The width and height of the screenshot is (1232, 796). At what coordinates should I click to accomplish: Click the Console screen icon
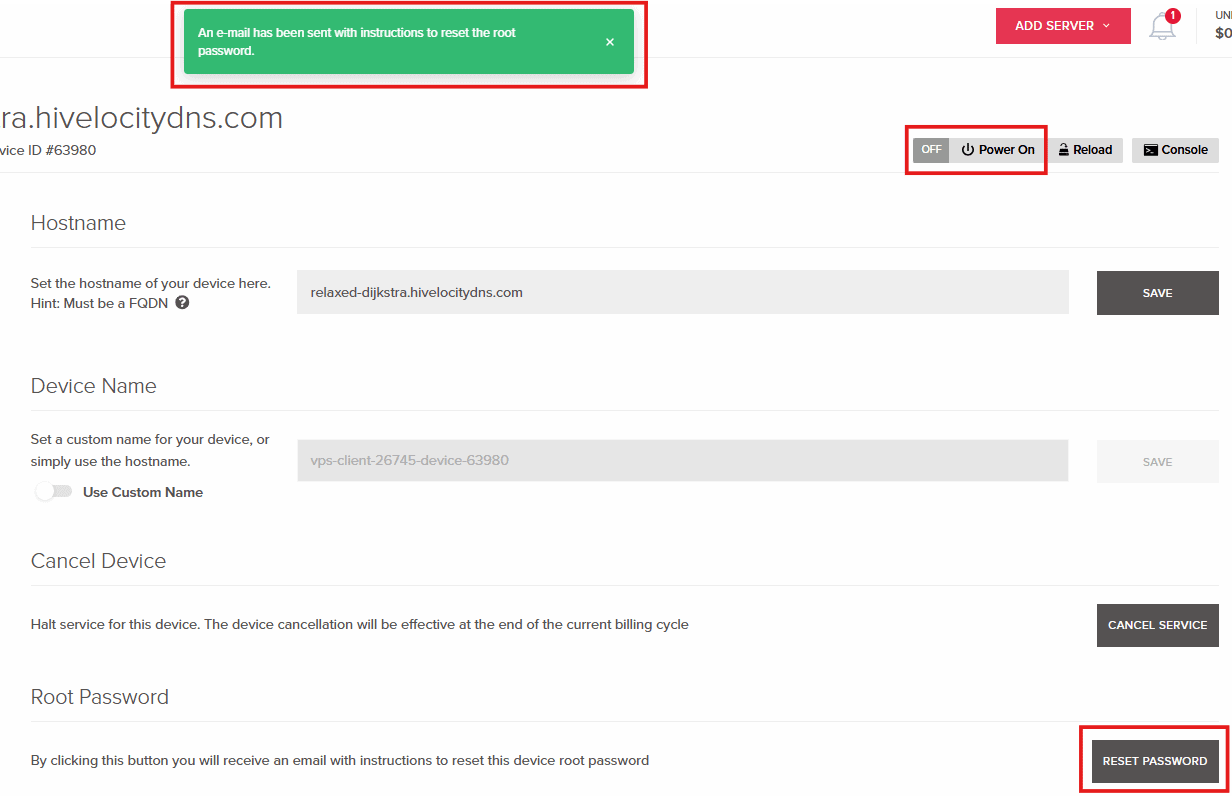pos(1150,150)
